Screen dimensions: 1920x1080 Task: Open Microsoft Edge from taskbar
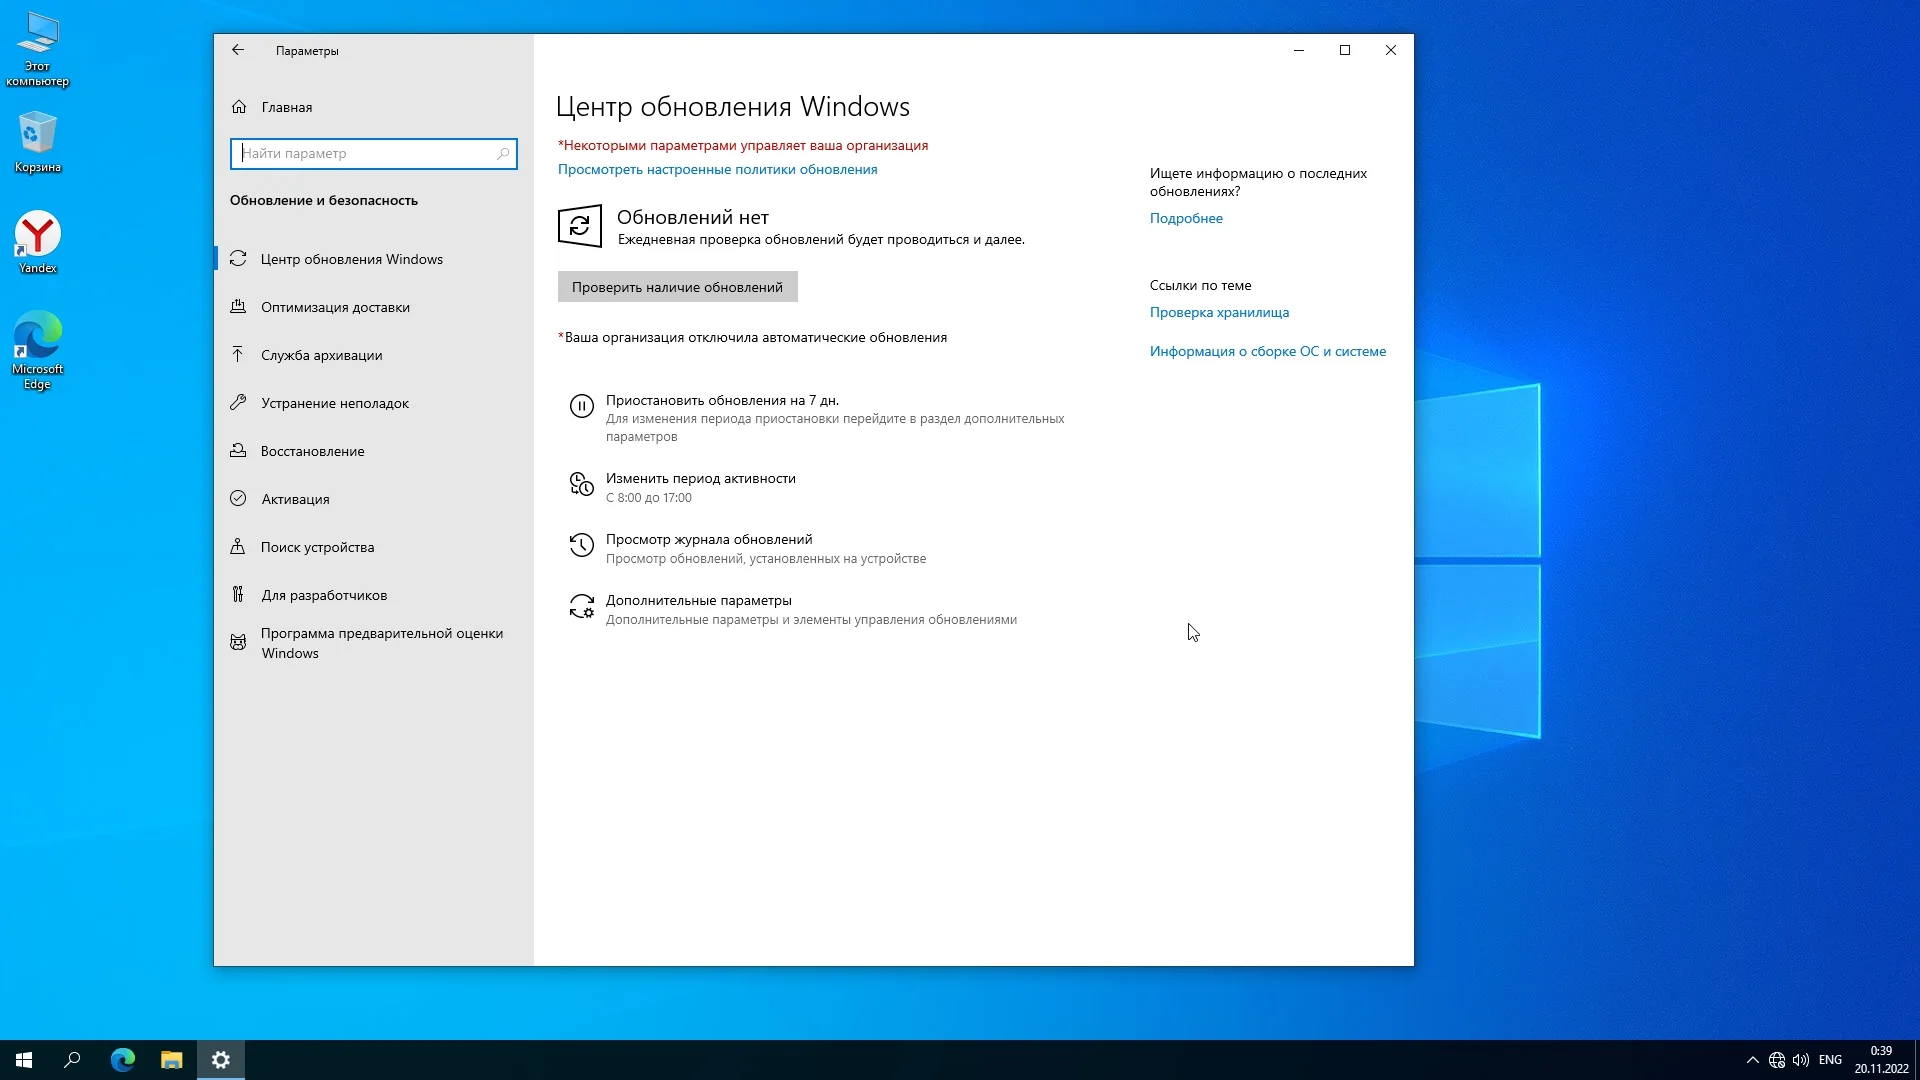[123, 1060]
